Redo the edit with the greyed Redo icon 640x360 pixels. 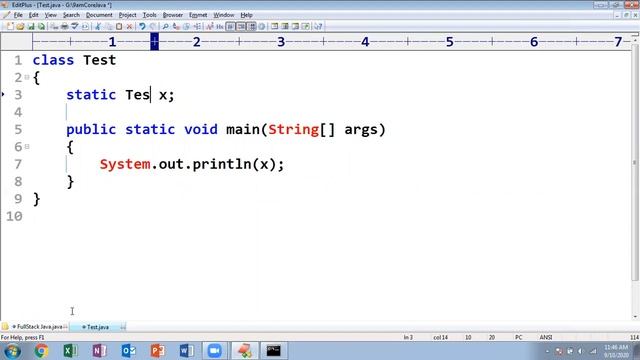click(153, 27)
